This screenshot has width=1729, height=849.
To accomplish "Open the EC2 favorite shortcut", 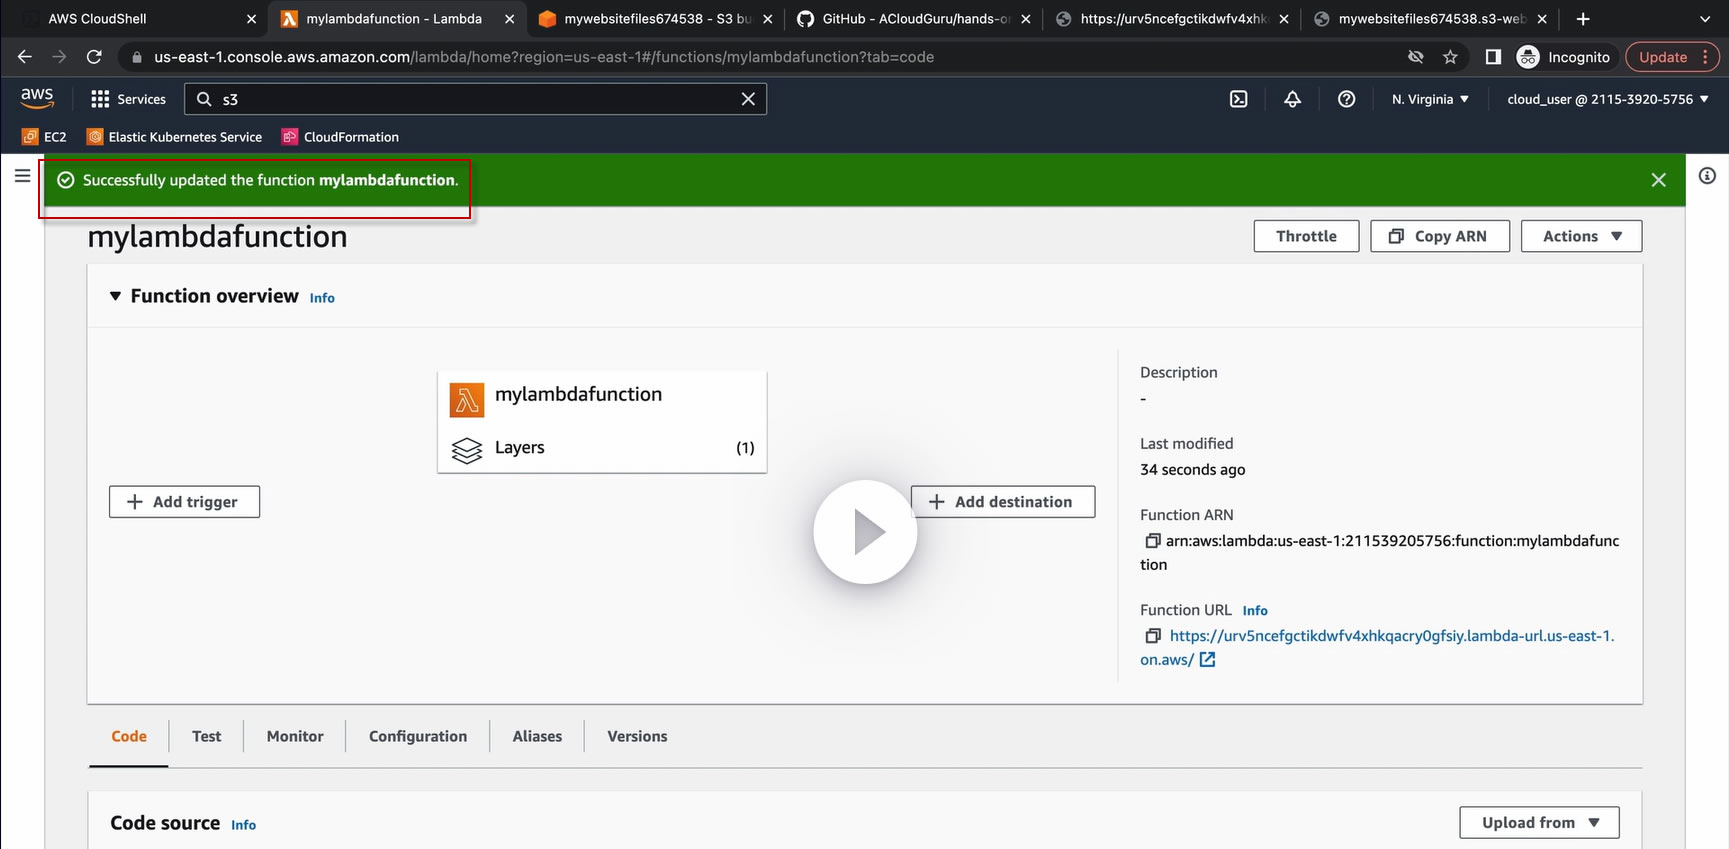I will coord(44,137).
